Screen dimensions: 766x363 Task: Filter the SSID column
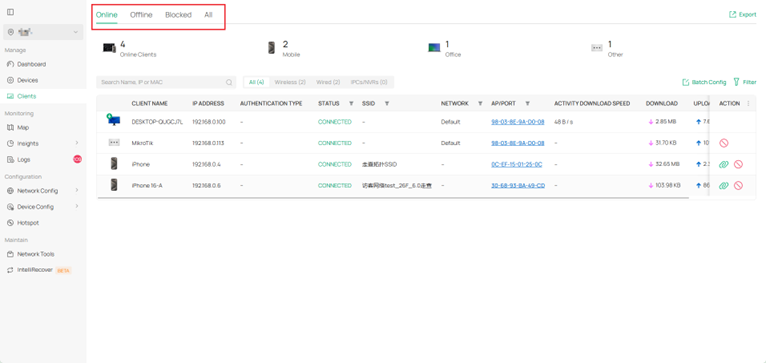click(386, 104)
